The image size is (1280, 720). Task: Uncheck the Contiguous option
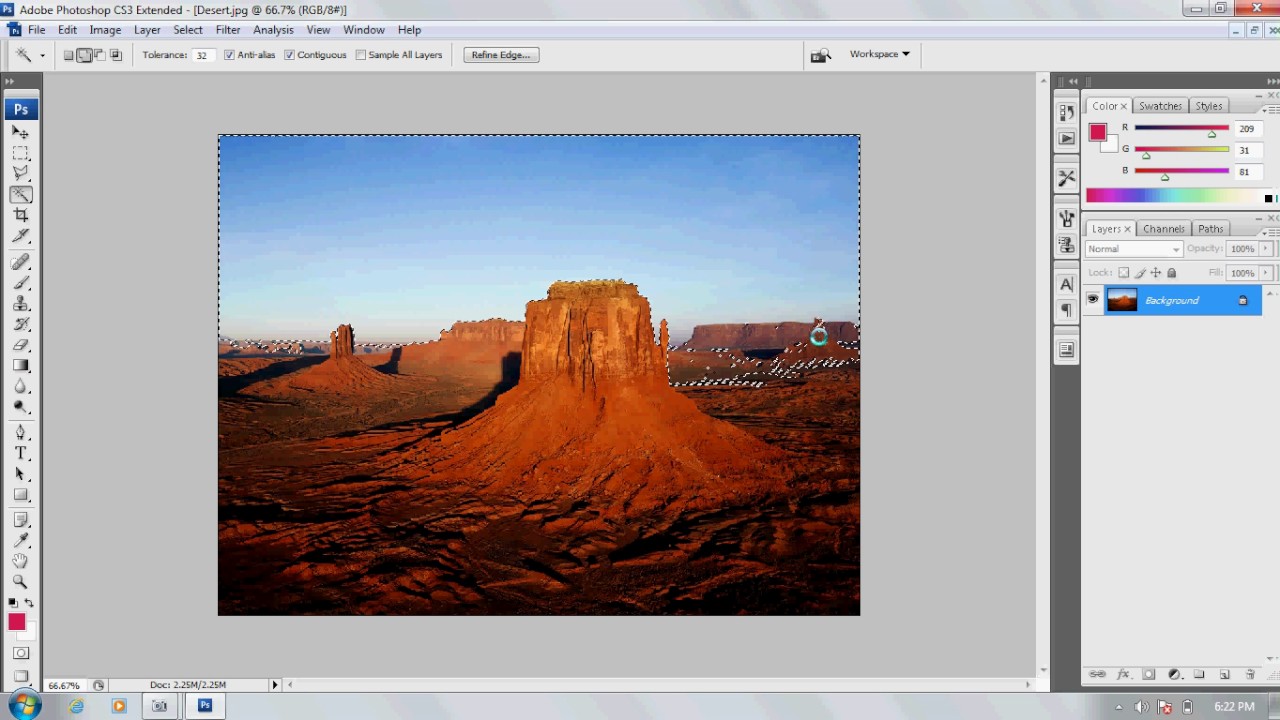pyautogui.click(x=289, y=55)
